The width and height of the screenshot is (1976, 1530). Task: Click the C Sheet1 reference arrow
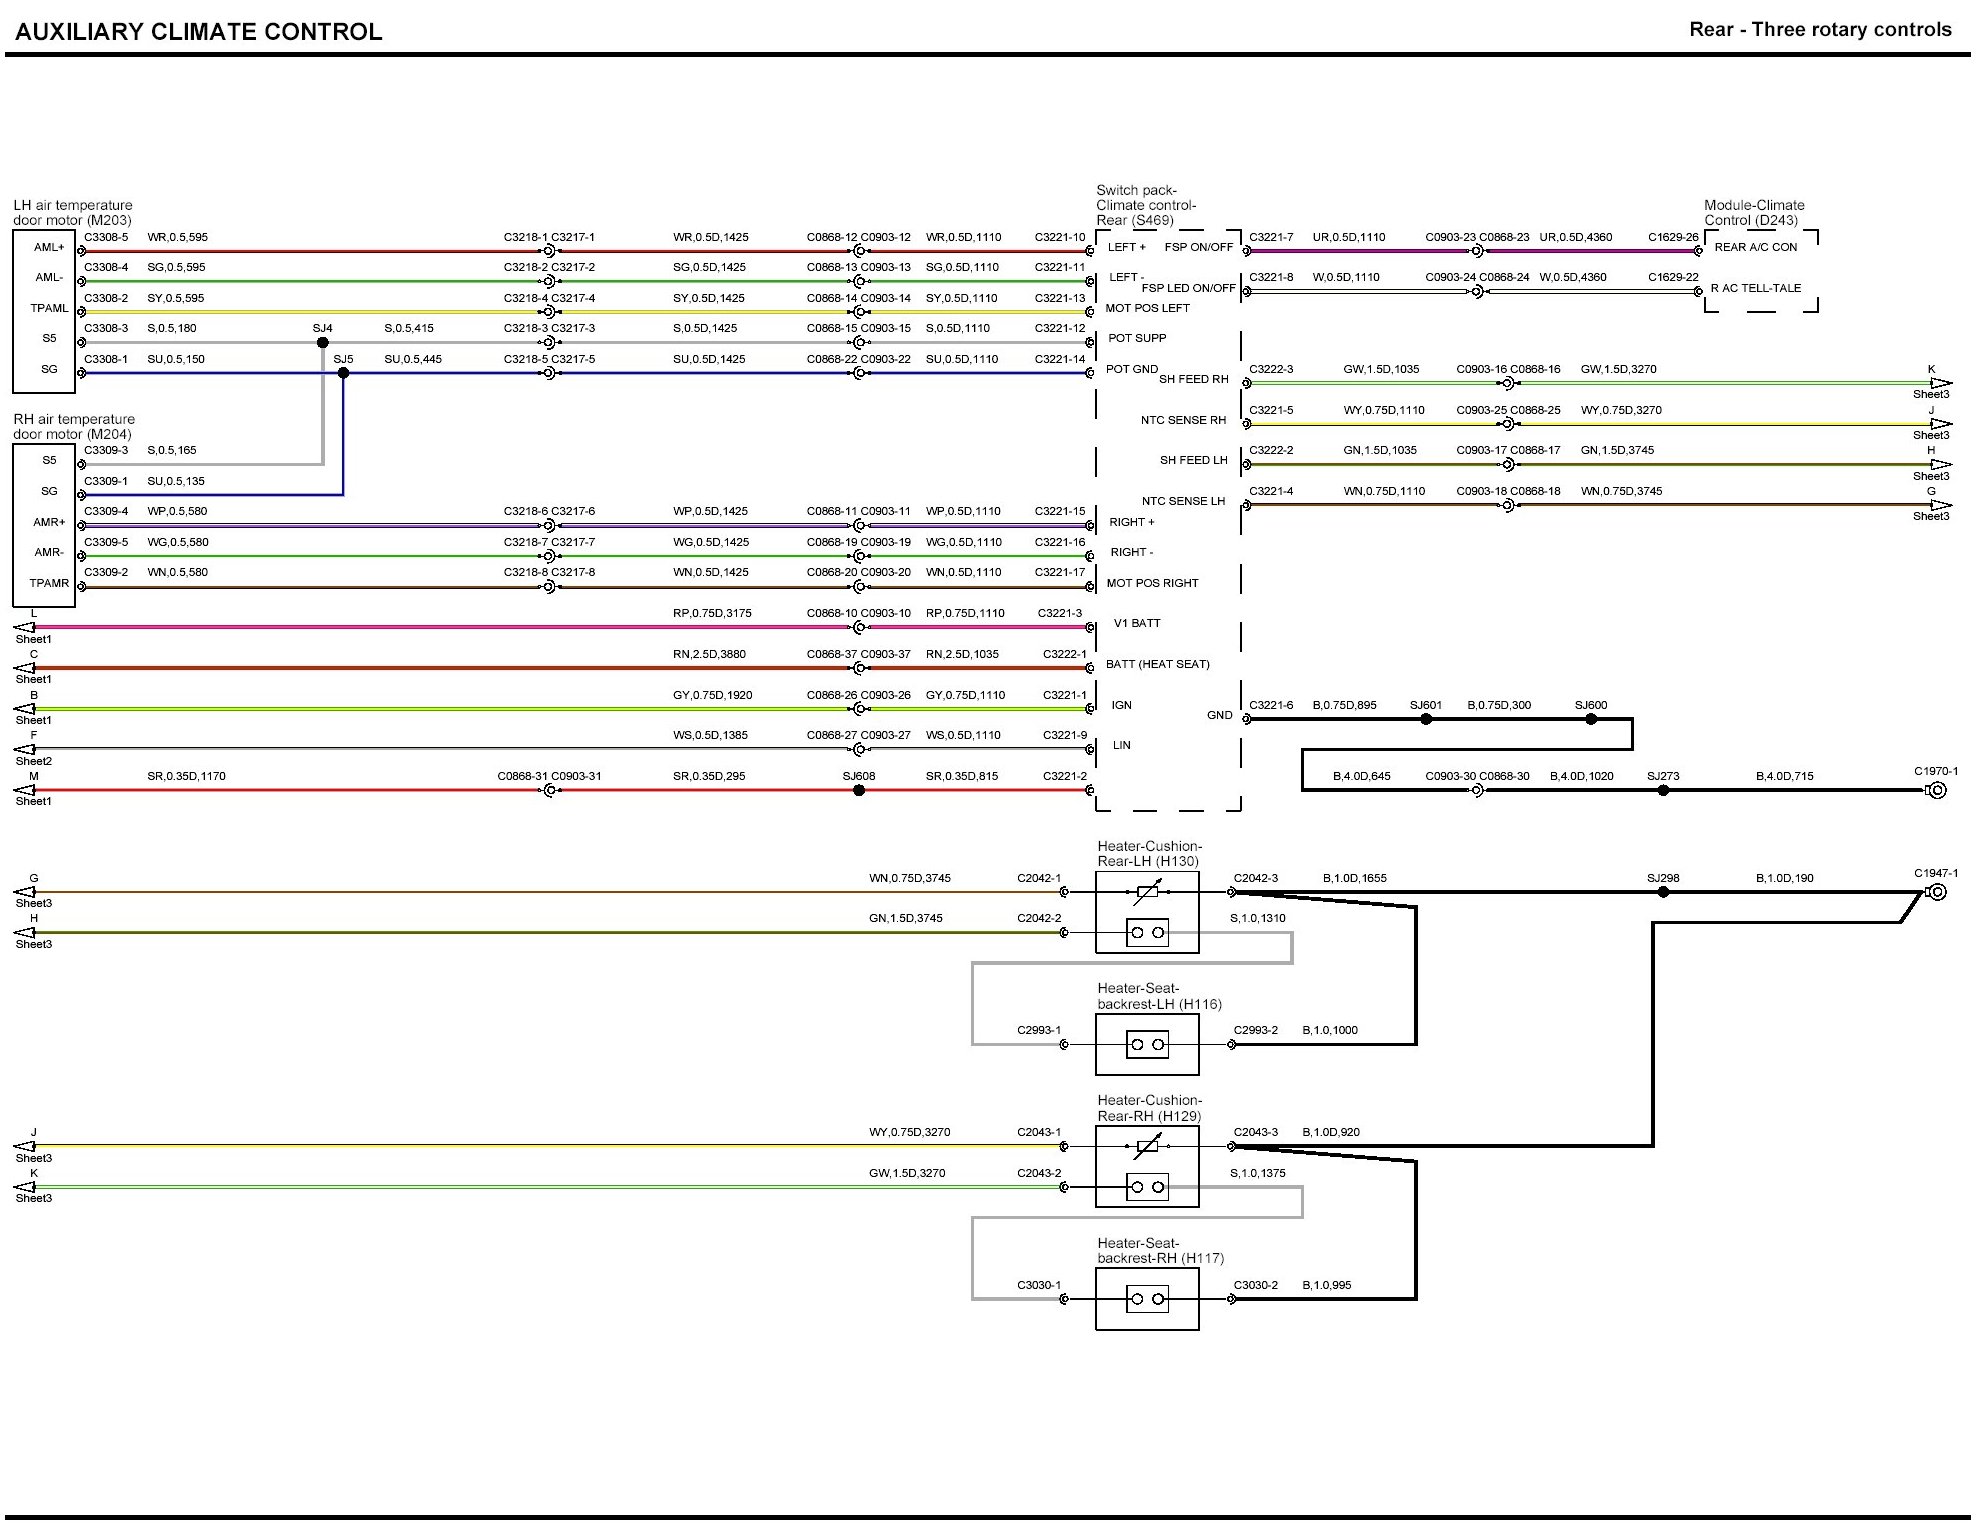(24, 668)
